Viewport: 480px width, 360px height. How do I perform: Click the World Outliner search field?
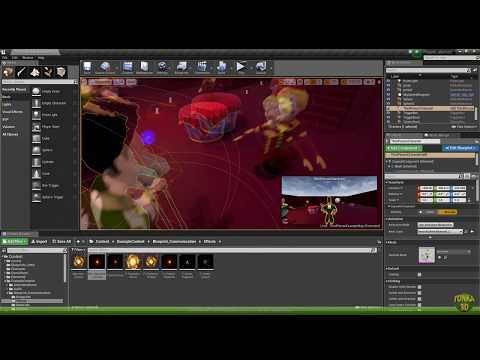pos(427,70)
